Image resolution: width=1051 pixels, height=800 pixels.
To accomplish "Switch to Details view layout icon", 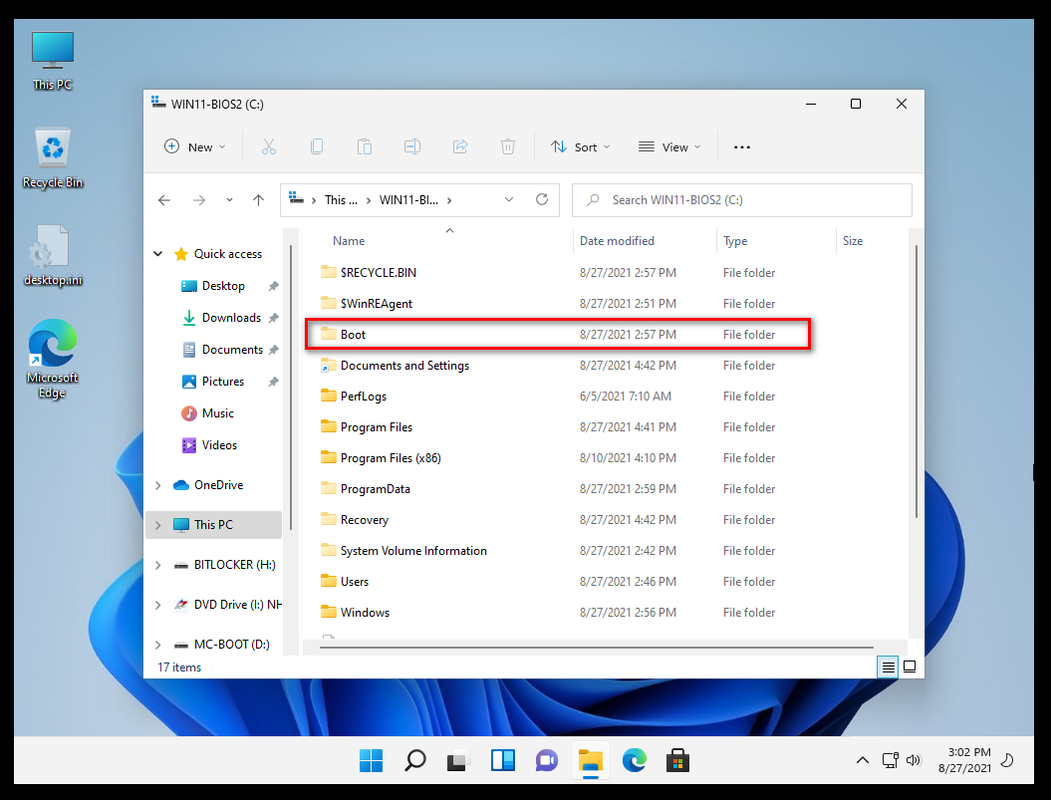I will [887, 667].
